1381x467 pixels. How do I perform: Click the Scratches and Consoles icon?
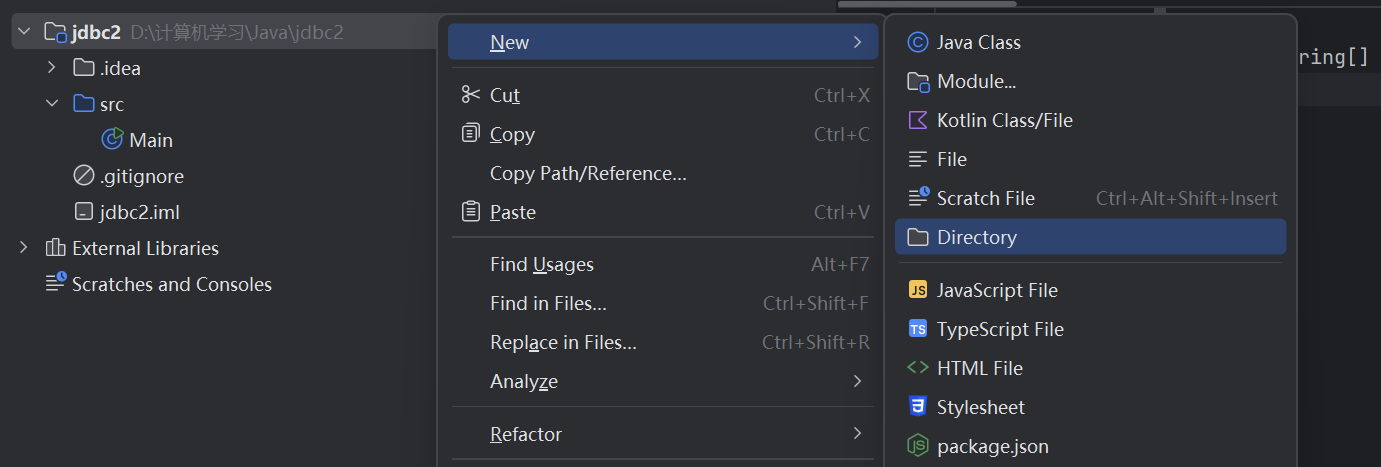(x=56, y=283)
